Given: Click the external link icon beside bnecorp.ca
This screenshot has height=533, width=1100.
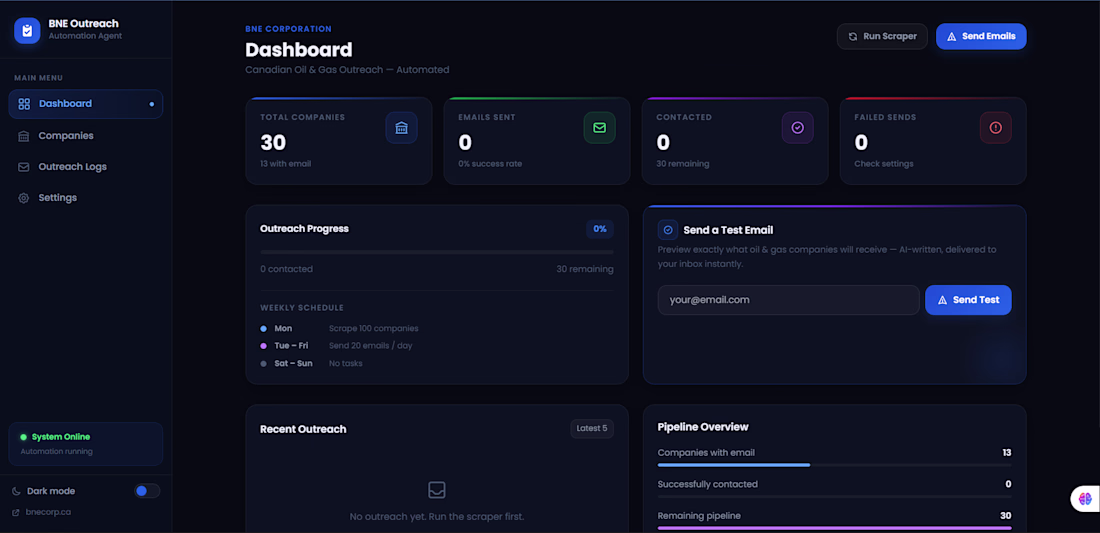Looking at the screenshot, I should (x=15, y=512).
